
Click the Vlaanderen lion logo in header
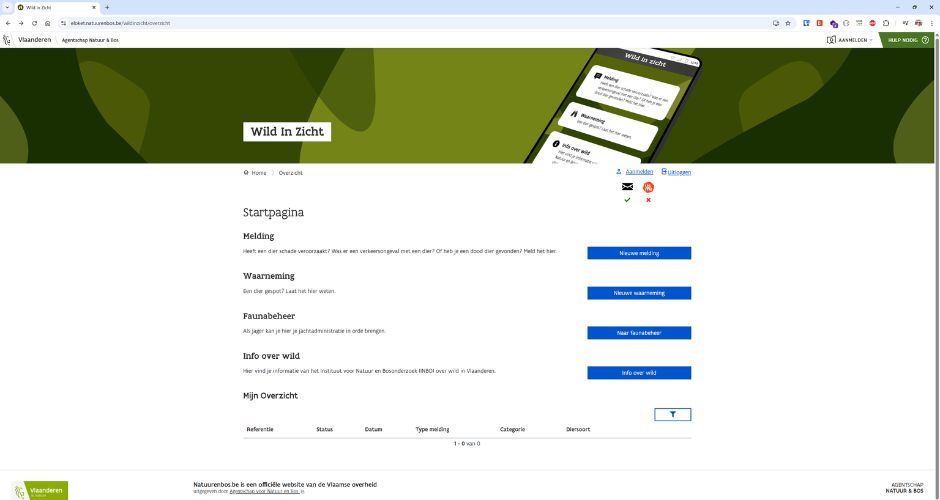click(x=8, y=40)
